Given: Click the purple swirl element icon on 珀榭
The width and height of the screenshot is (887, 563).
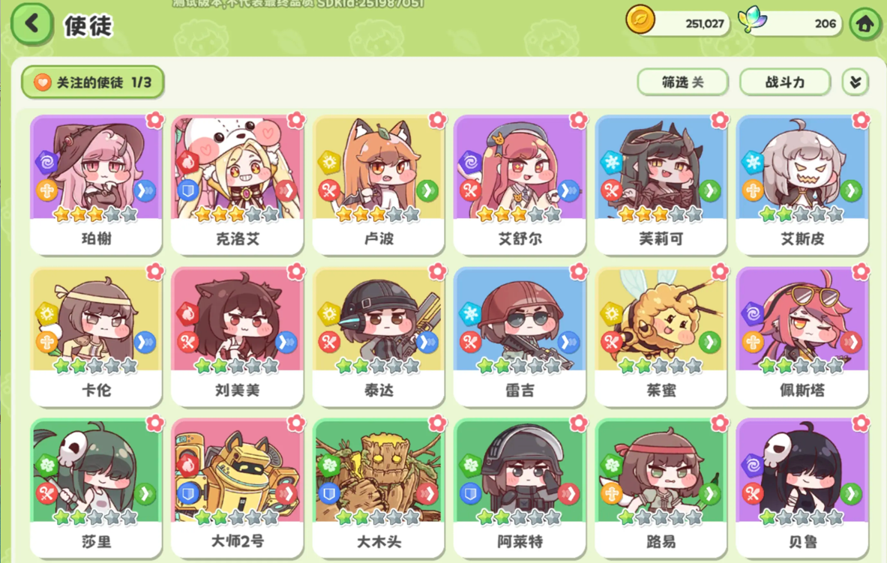Looking at the screenshot, I should click(x=47, y=162).
